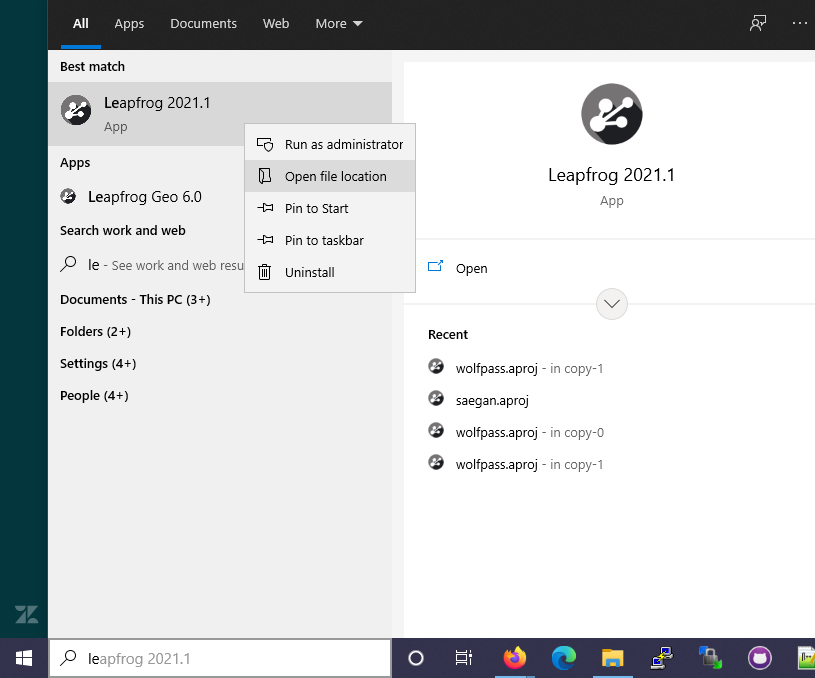Expand Settings (4+) results
The height and width of the screenshot is (678, 815).
coord(98,363)
